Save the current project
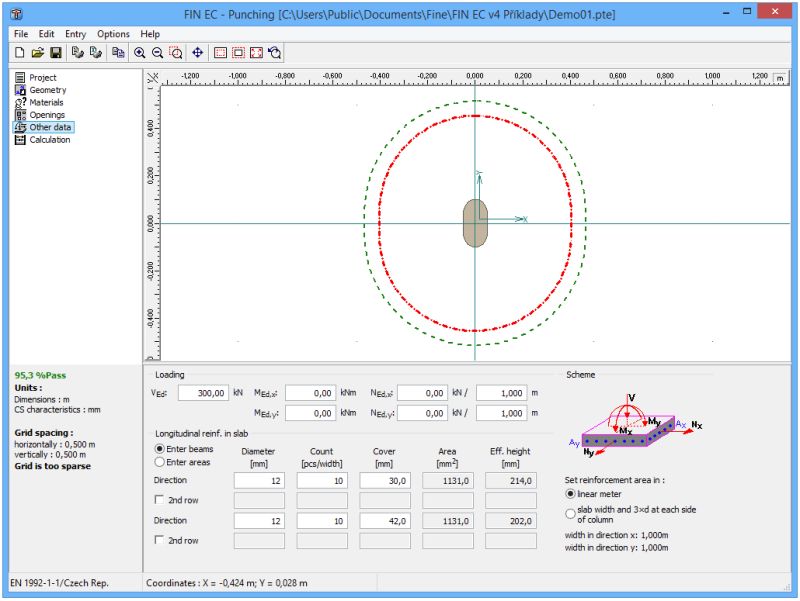The height and width of the screenshot is (601, 800). coord(57,52)
